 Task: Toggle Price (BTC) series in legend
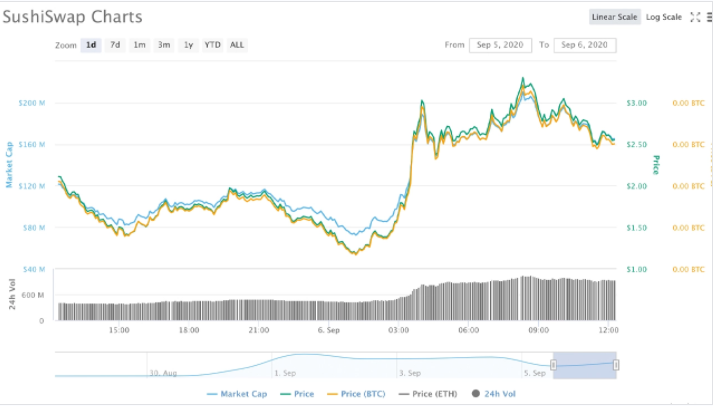356,394
